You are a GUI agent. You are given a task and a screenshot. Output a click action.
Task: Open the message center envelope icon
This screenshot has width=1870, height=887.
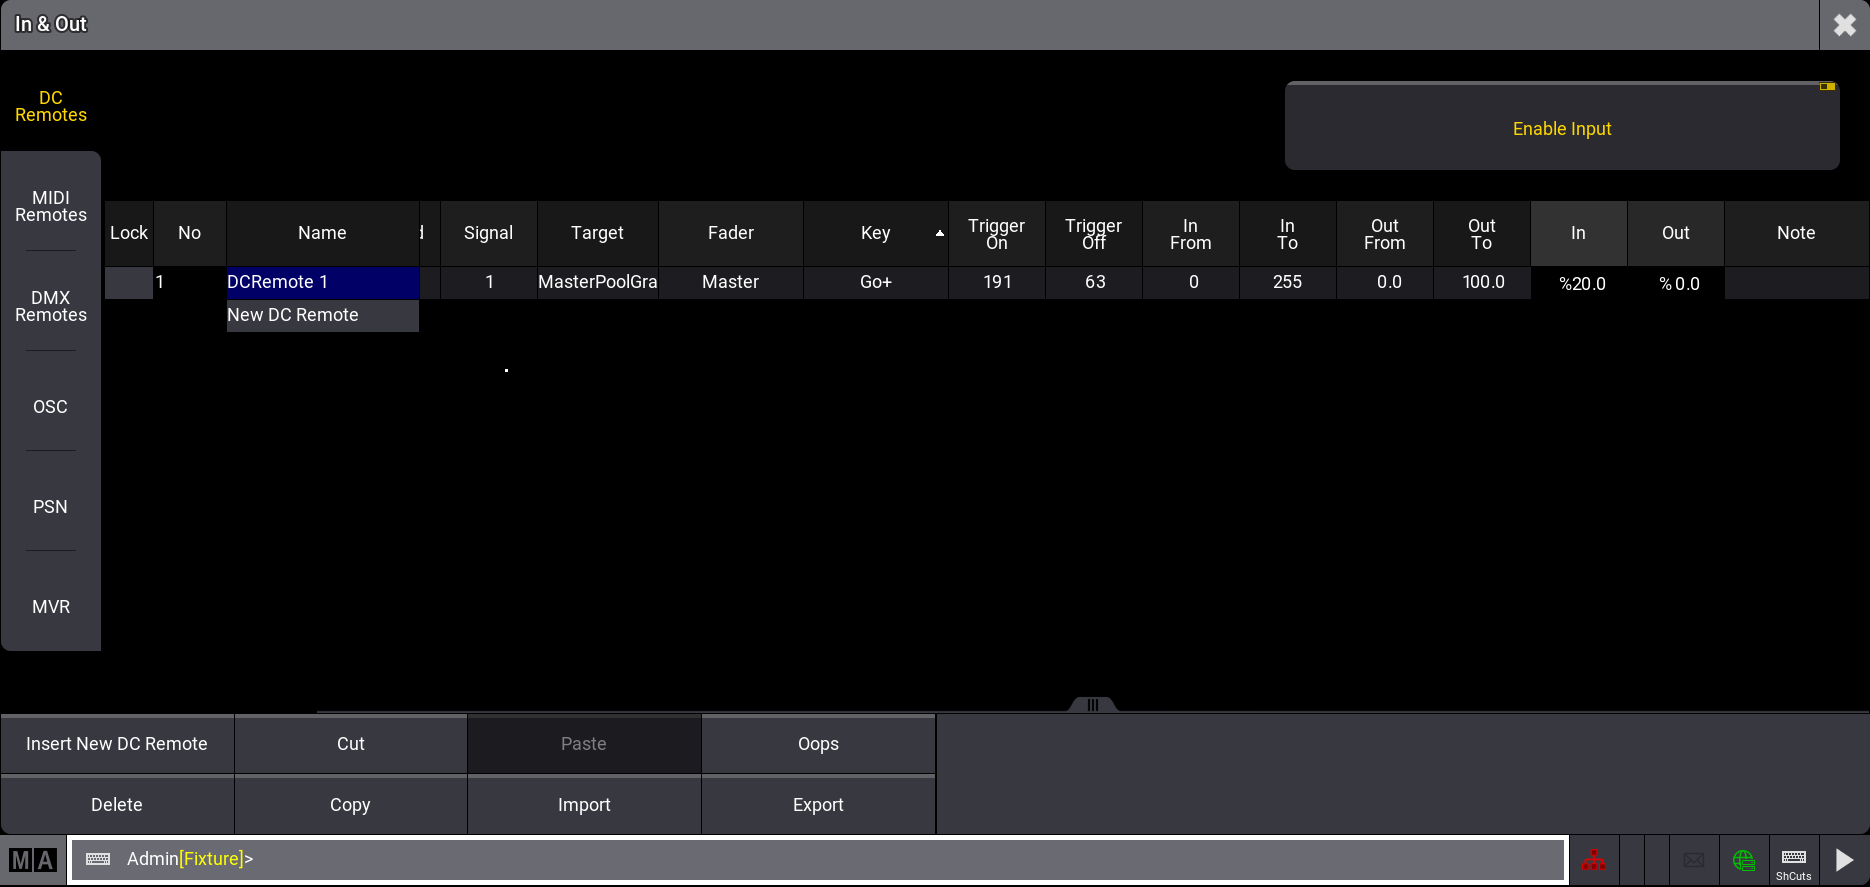click(1693, 860)
